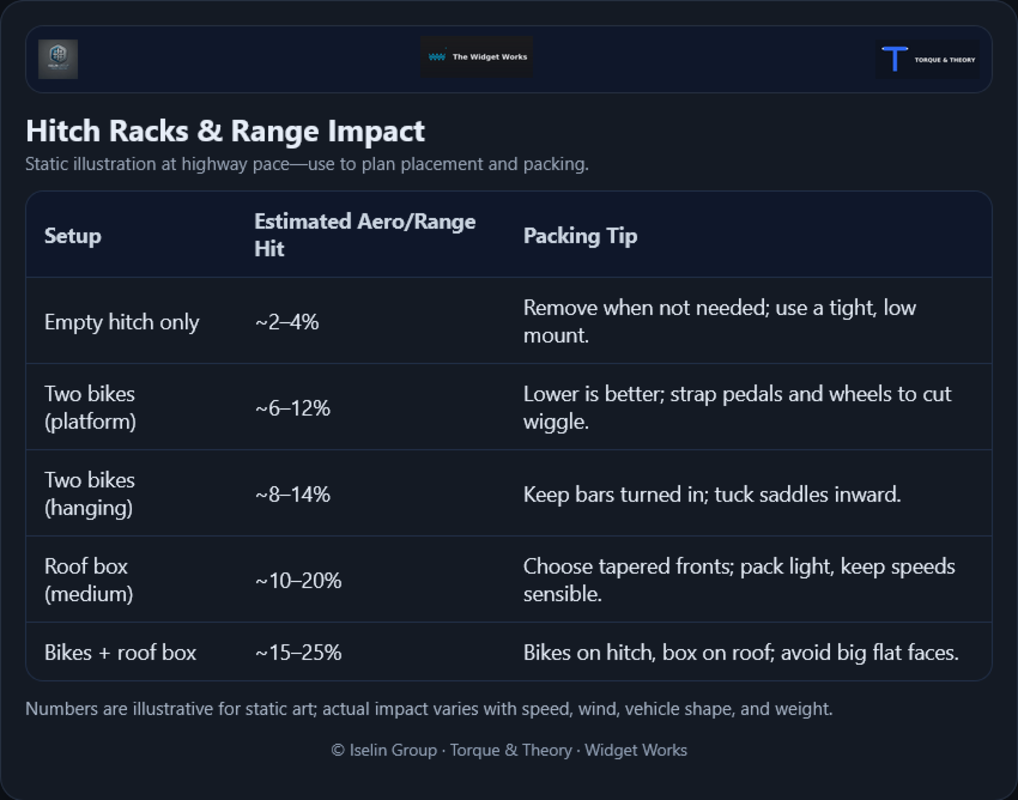This screenshot has width=1018, height=800.
Task: Select the Empty hitch only row
Action: [x=122, y=322]
